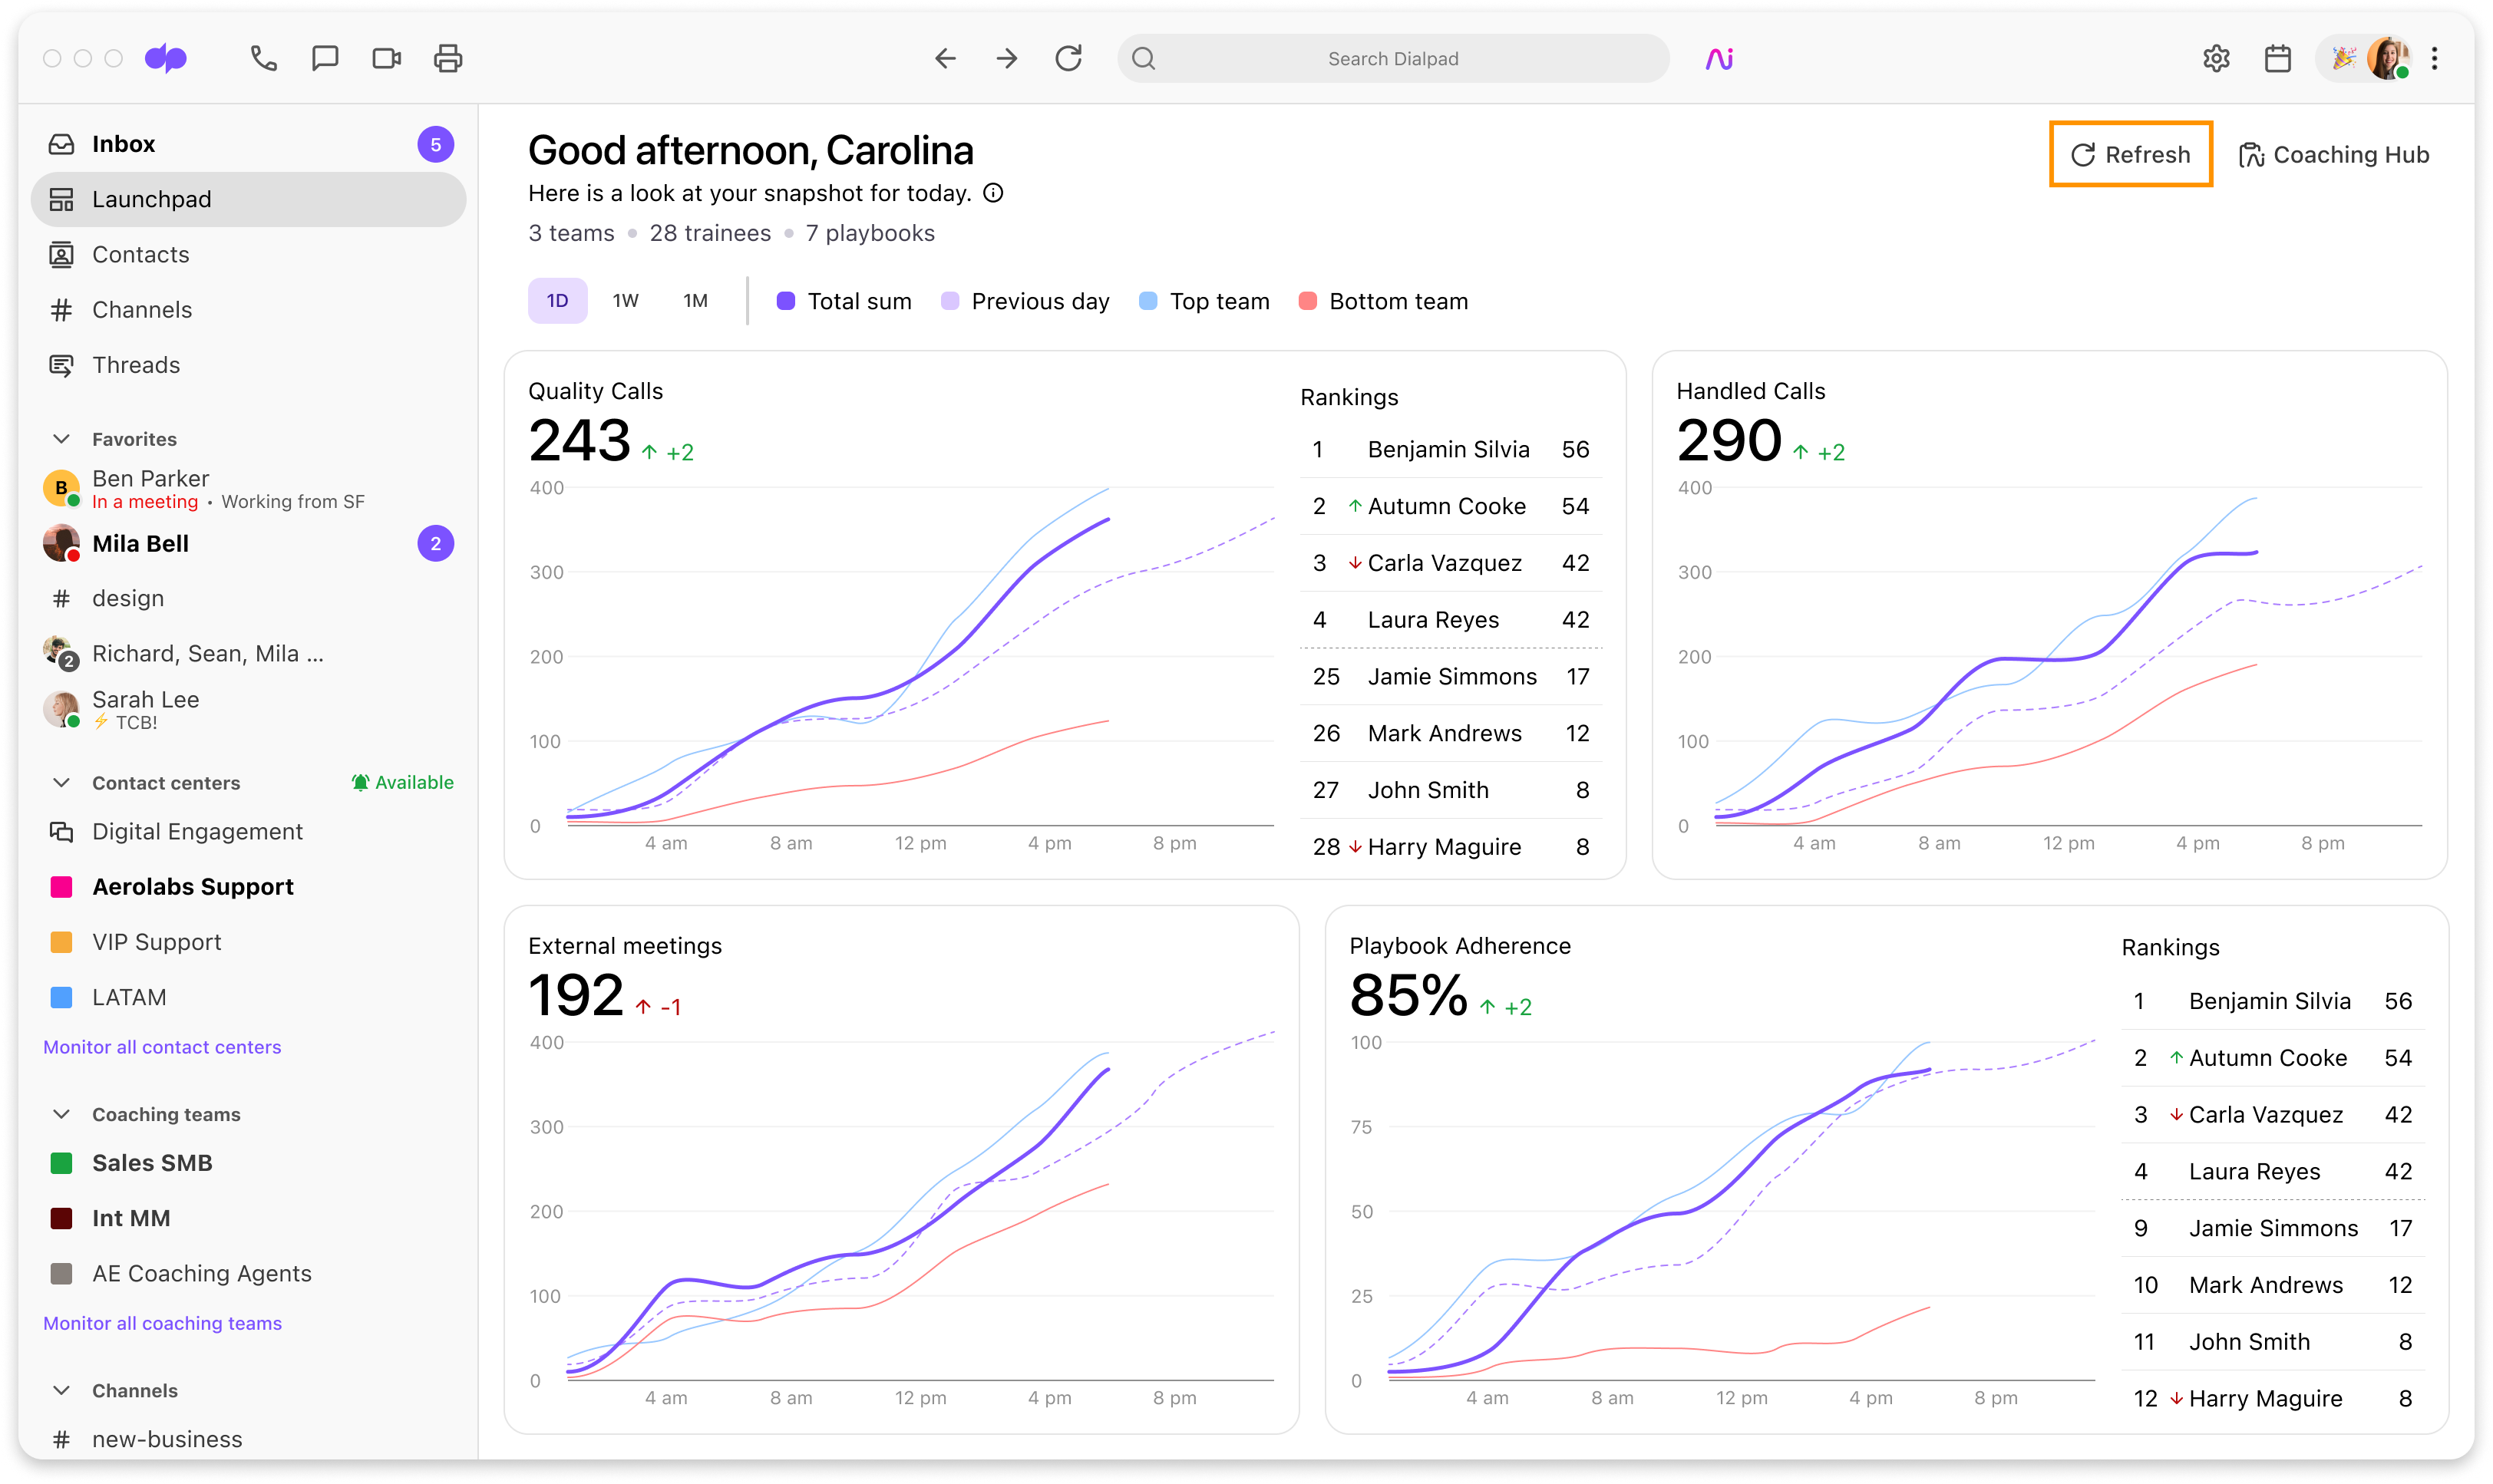The width and height of the screenshot is (2493, 1484).
Task: Click the pink Aerolabs Support color square
Action: [61, 887]
